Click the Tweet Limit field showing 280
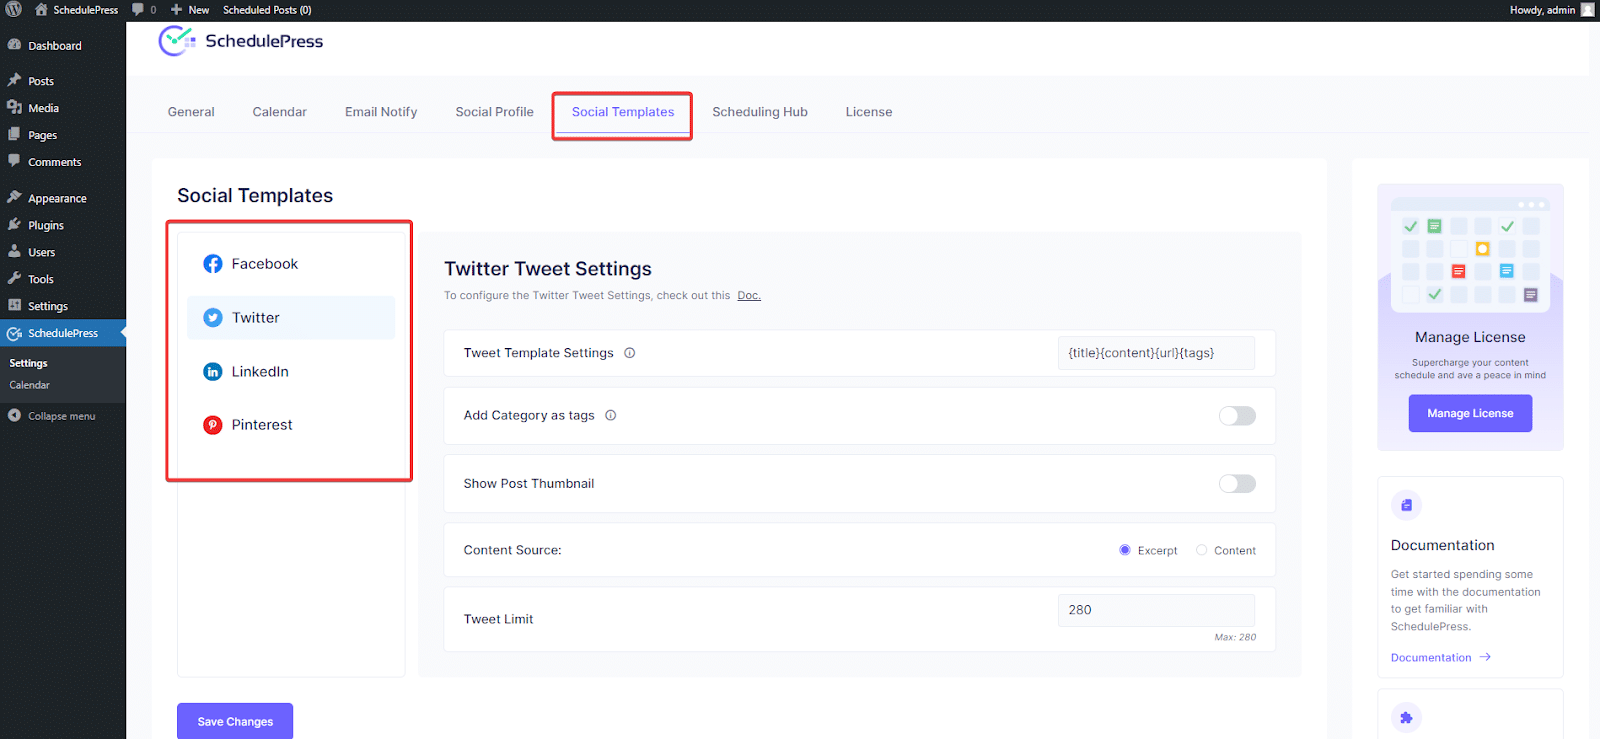Screen dimensions: 1600x739 (1156, 610)
